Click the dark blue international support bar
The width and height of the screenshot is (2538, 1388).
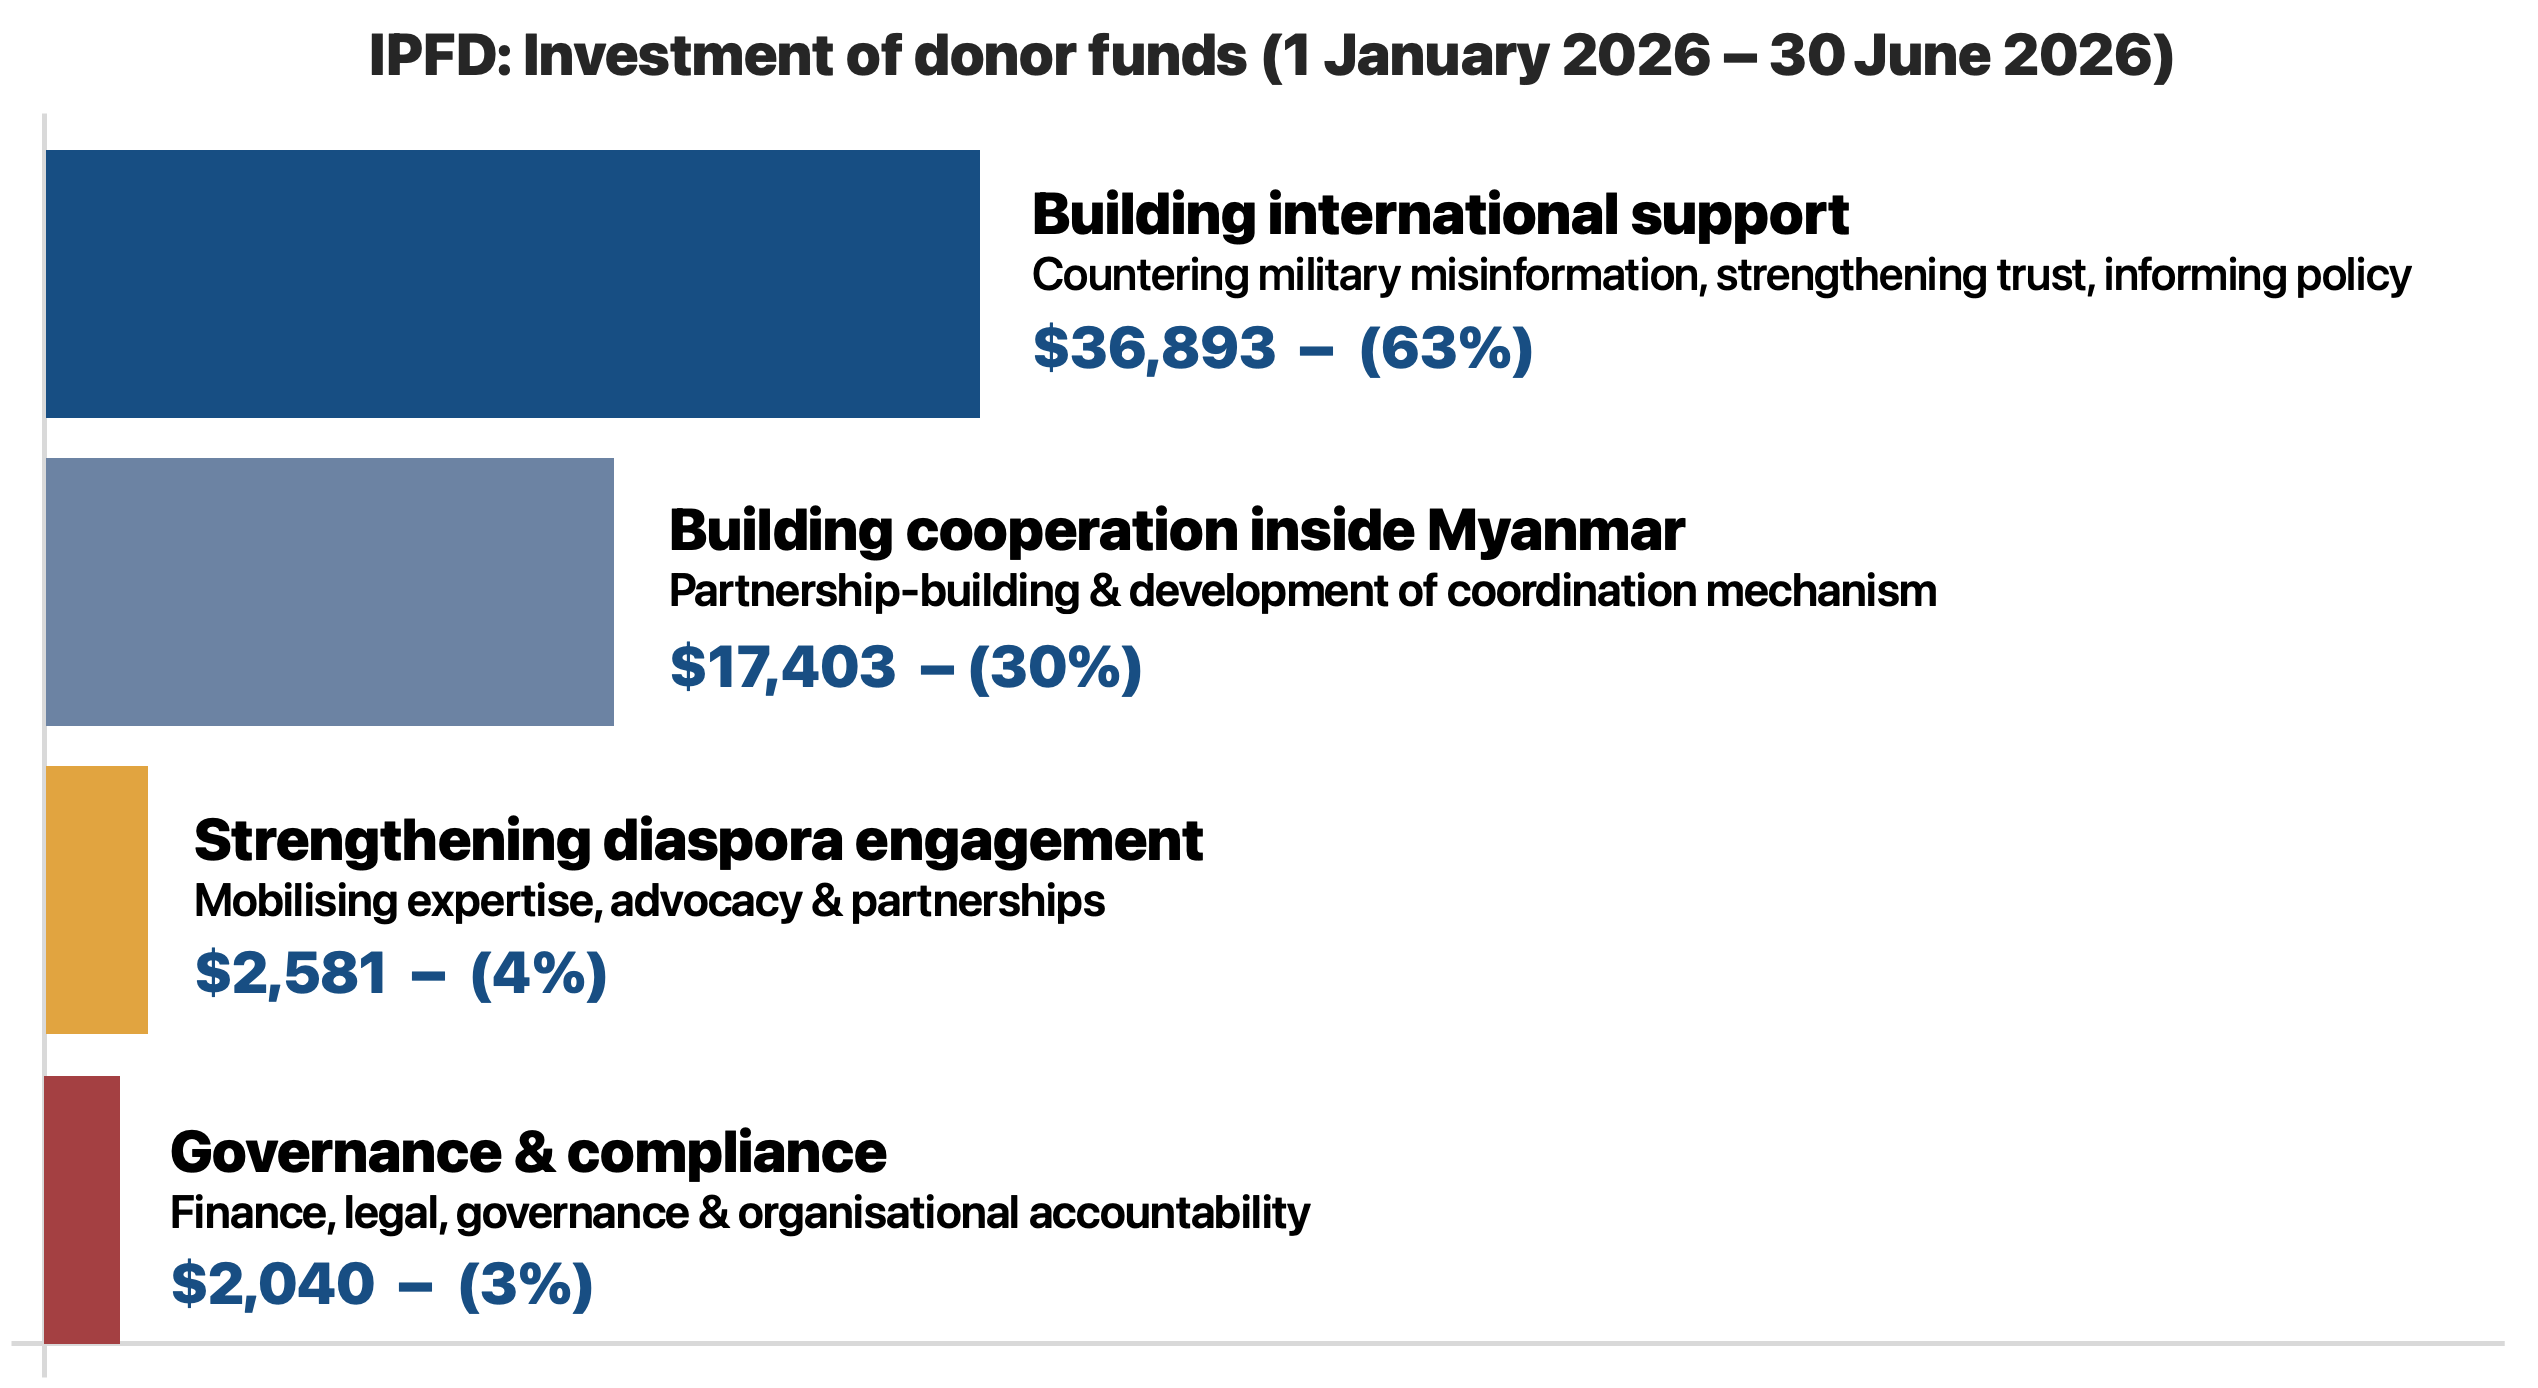(x=512, y=284)
